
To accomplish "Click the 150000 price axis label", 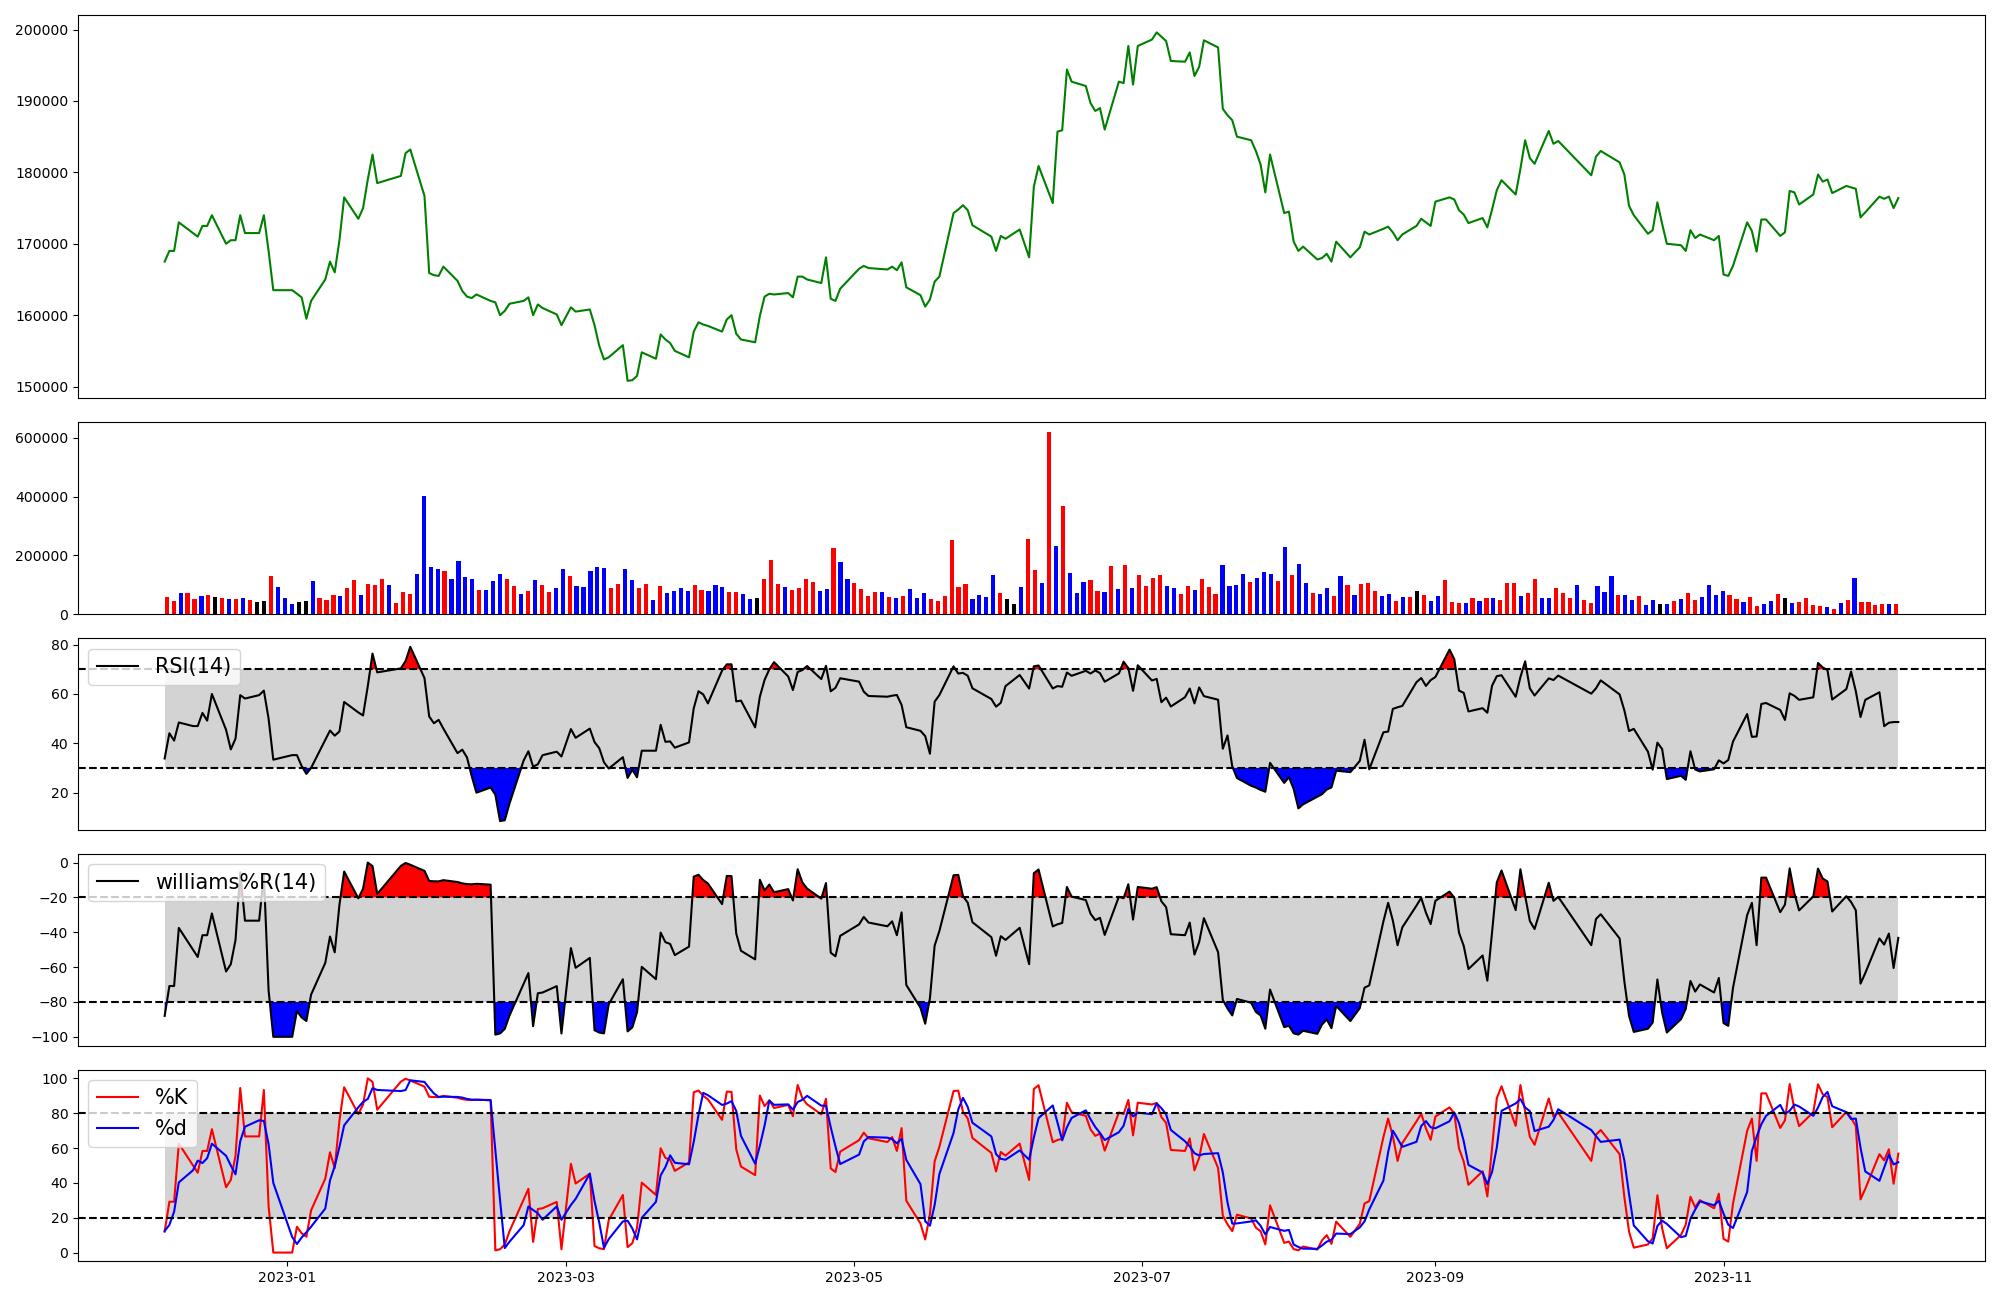I will (x=42, y=388).
